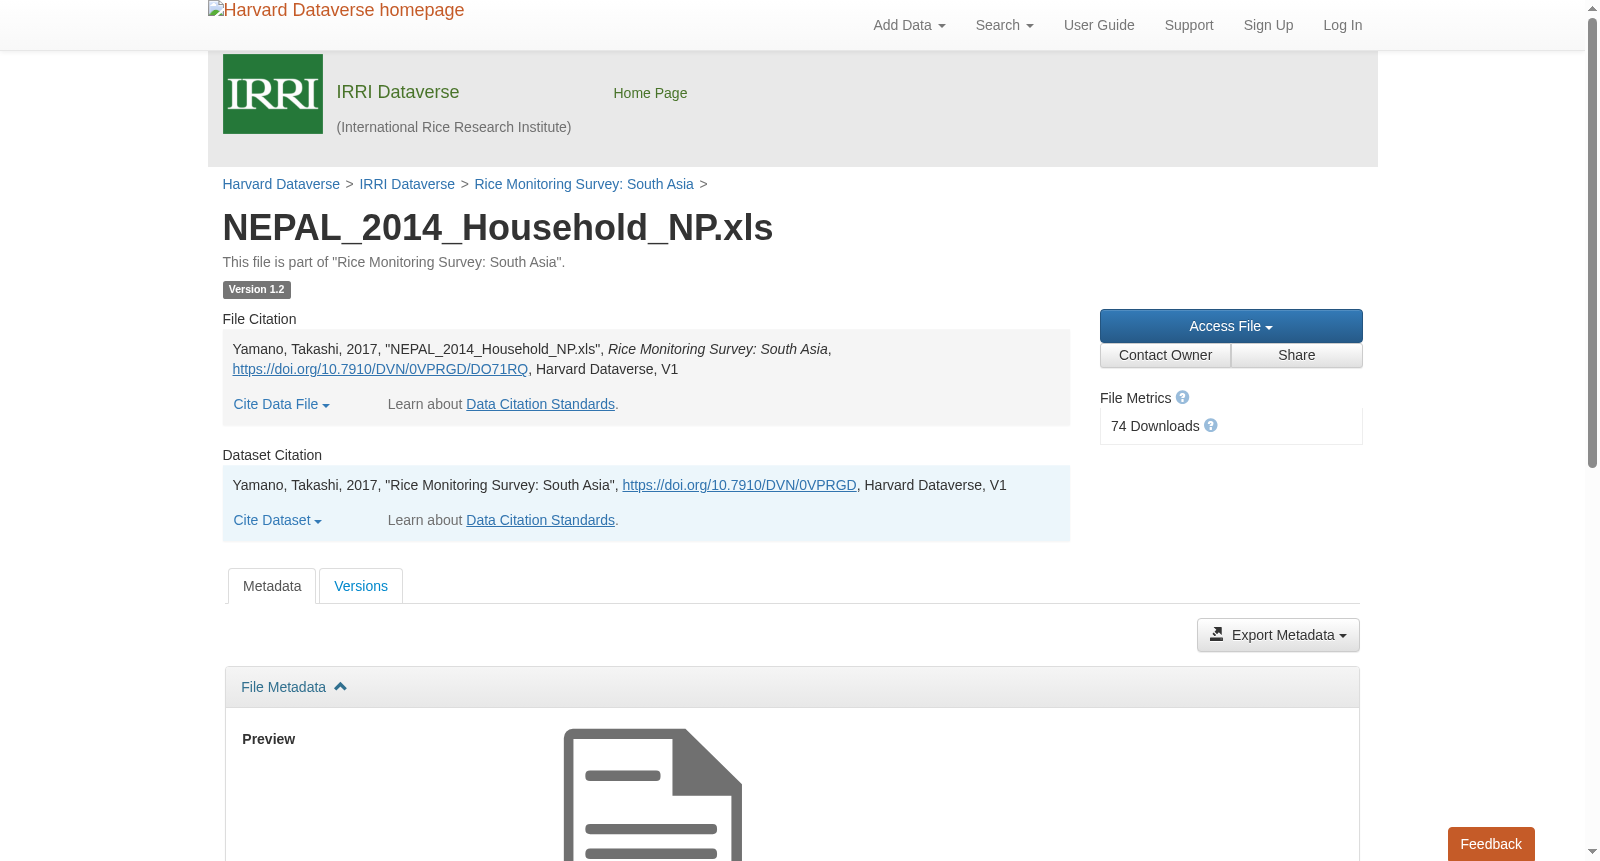Open the Support menu item
This screenshot has height=861, width=1600.
click(x=1189, y=25)
